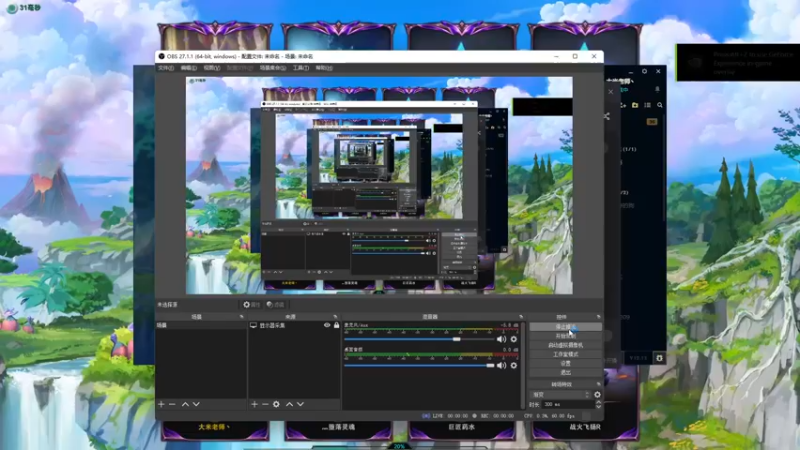Select the 显示器采集 source row
This screenshot has height=450, width=800.
294,325
